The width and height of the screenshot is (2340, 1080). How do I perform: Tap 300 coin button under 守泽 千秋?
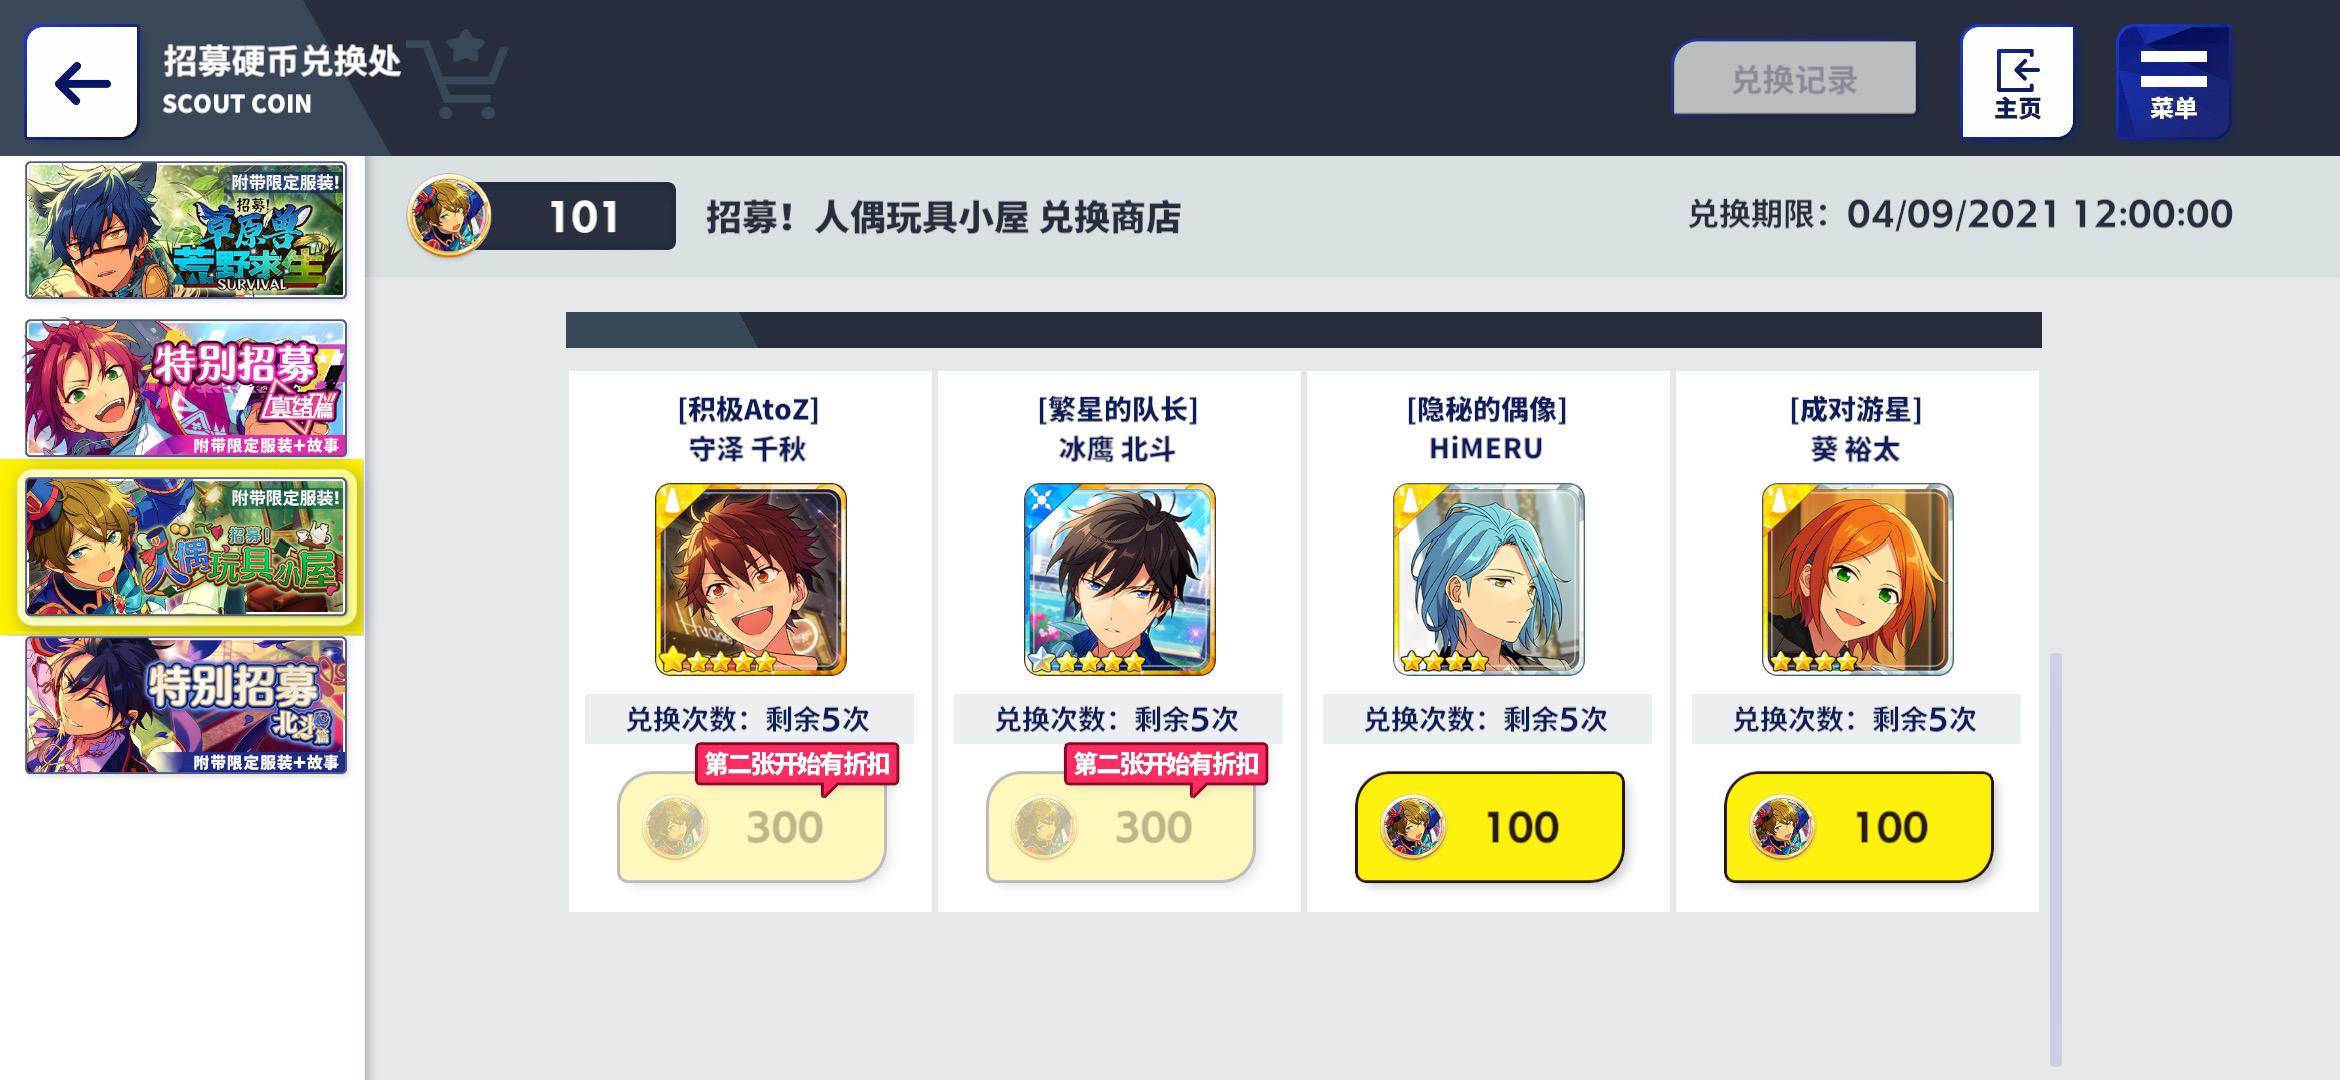click(x=751, y=827)
